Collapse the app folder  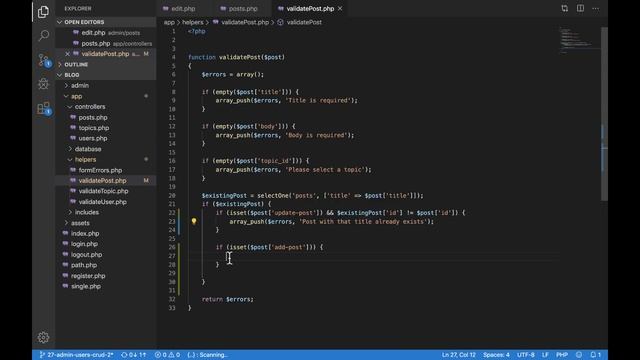pyautogui.click(x=105, y=96)
